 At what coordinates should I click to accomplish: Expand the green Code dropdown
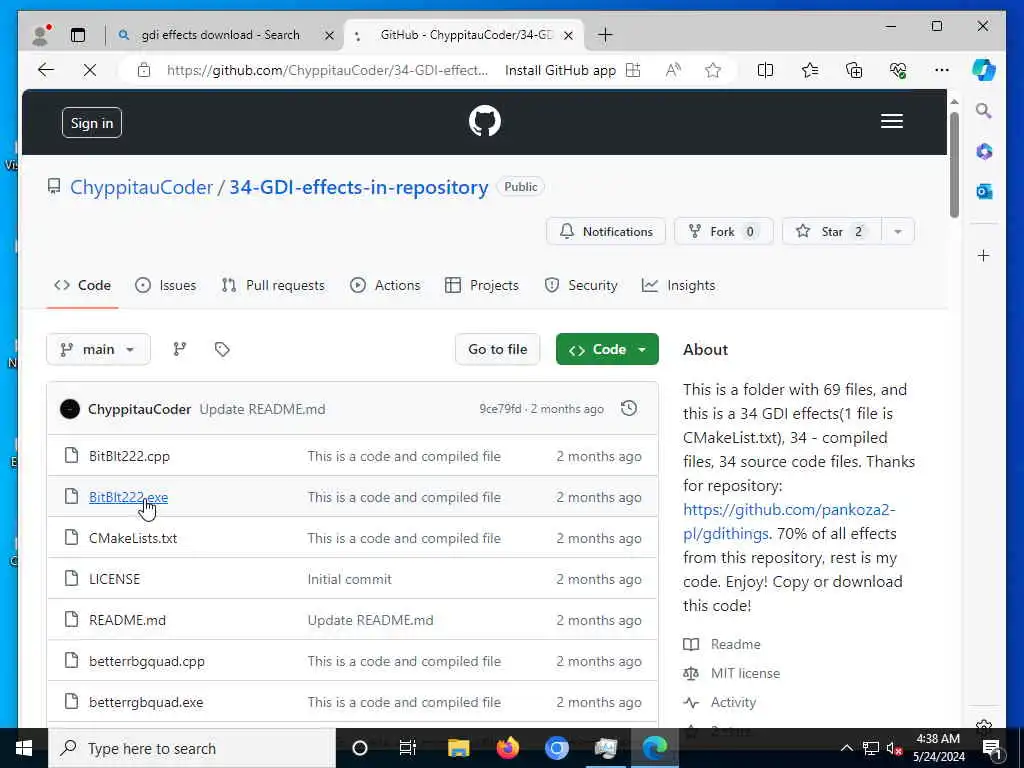pyautogui.click(x=607, y=349)
